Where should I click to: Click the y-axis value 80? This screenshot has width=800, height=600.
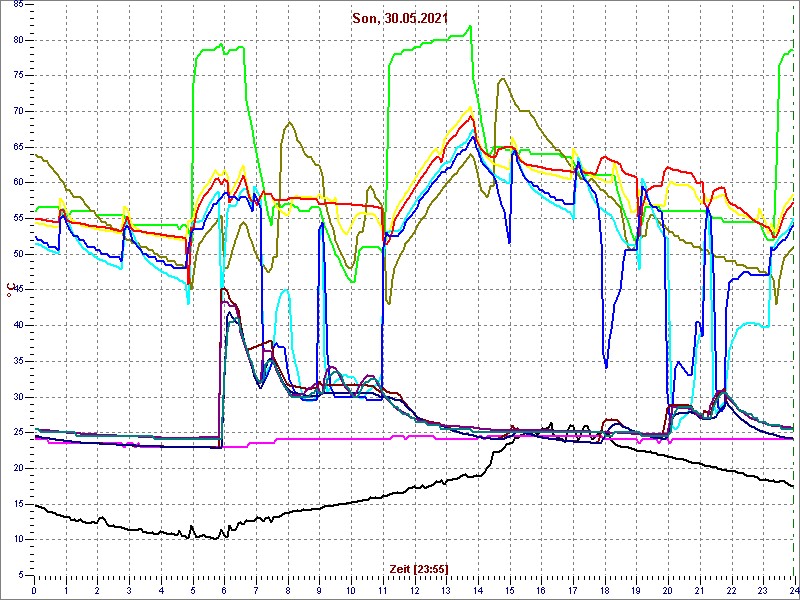coord(18,40)
